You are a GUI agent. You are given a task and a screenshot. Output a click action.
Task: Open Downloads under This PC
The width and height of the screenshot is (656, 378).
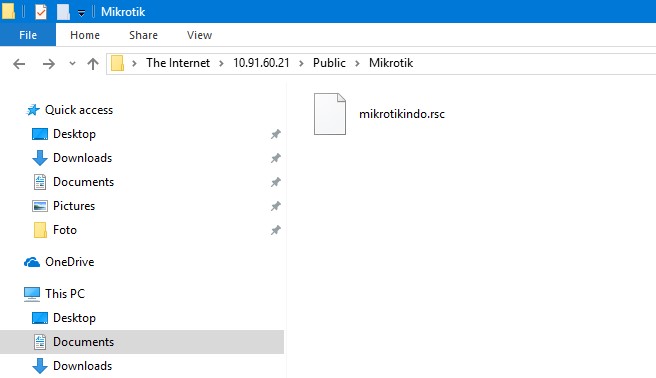82,366
